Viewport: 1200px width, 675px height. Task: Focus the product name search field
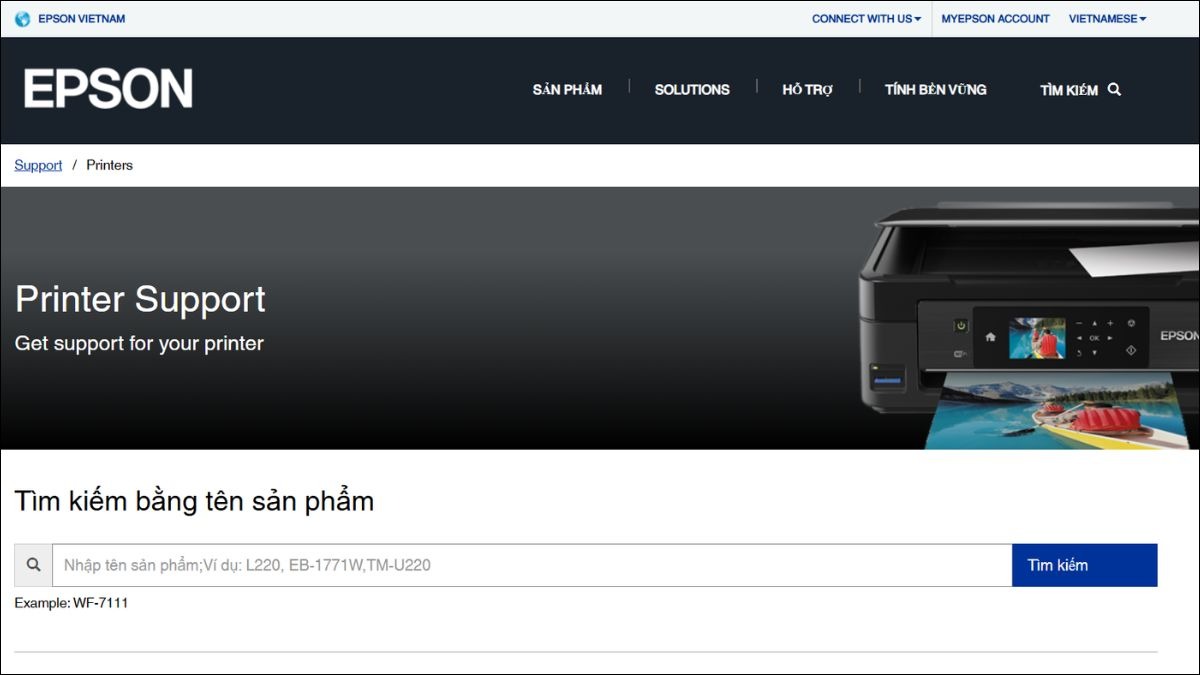point(532,565)
